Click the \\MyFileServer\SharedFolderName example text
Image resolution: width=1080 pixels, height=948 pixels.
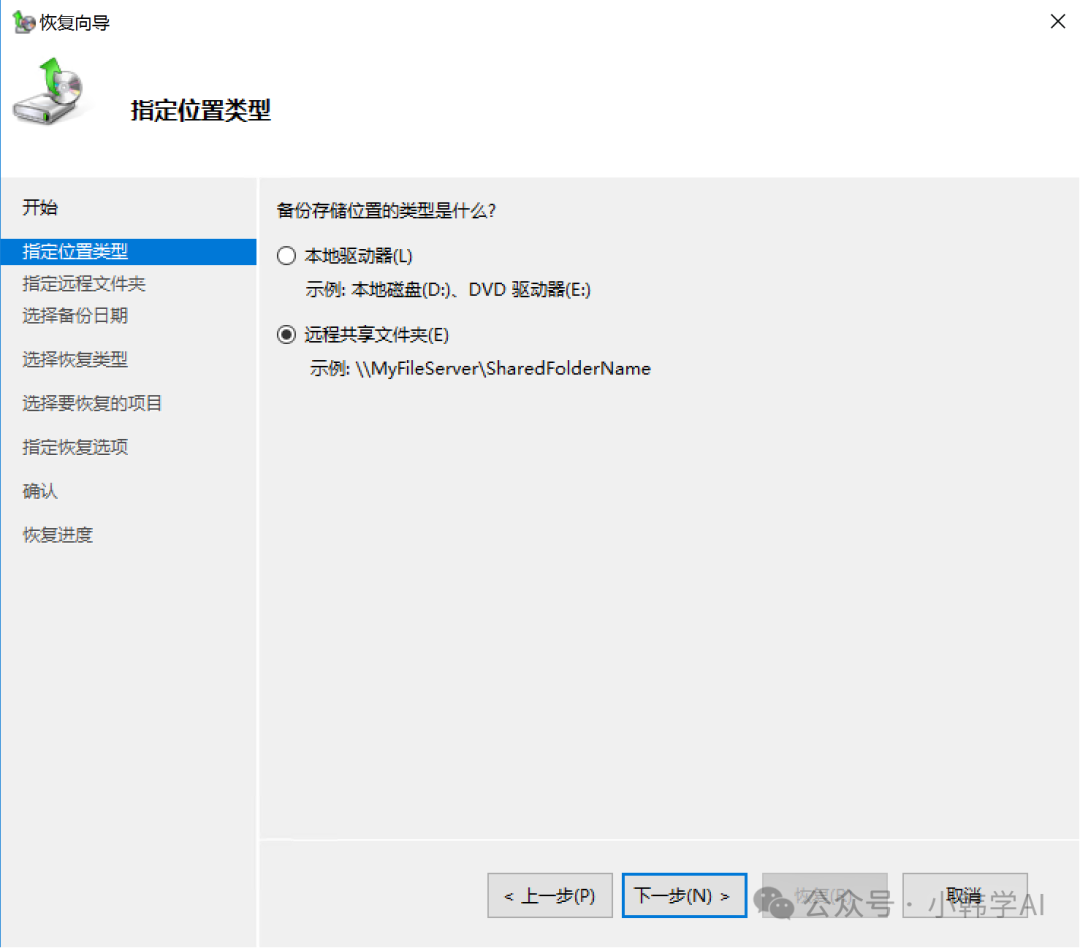(502, 369)
